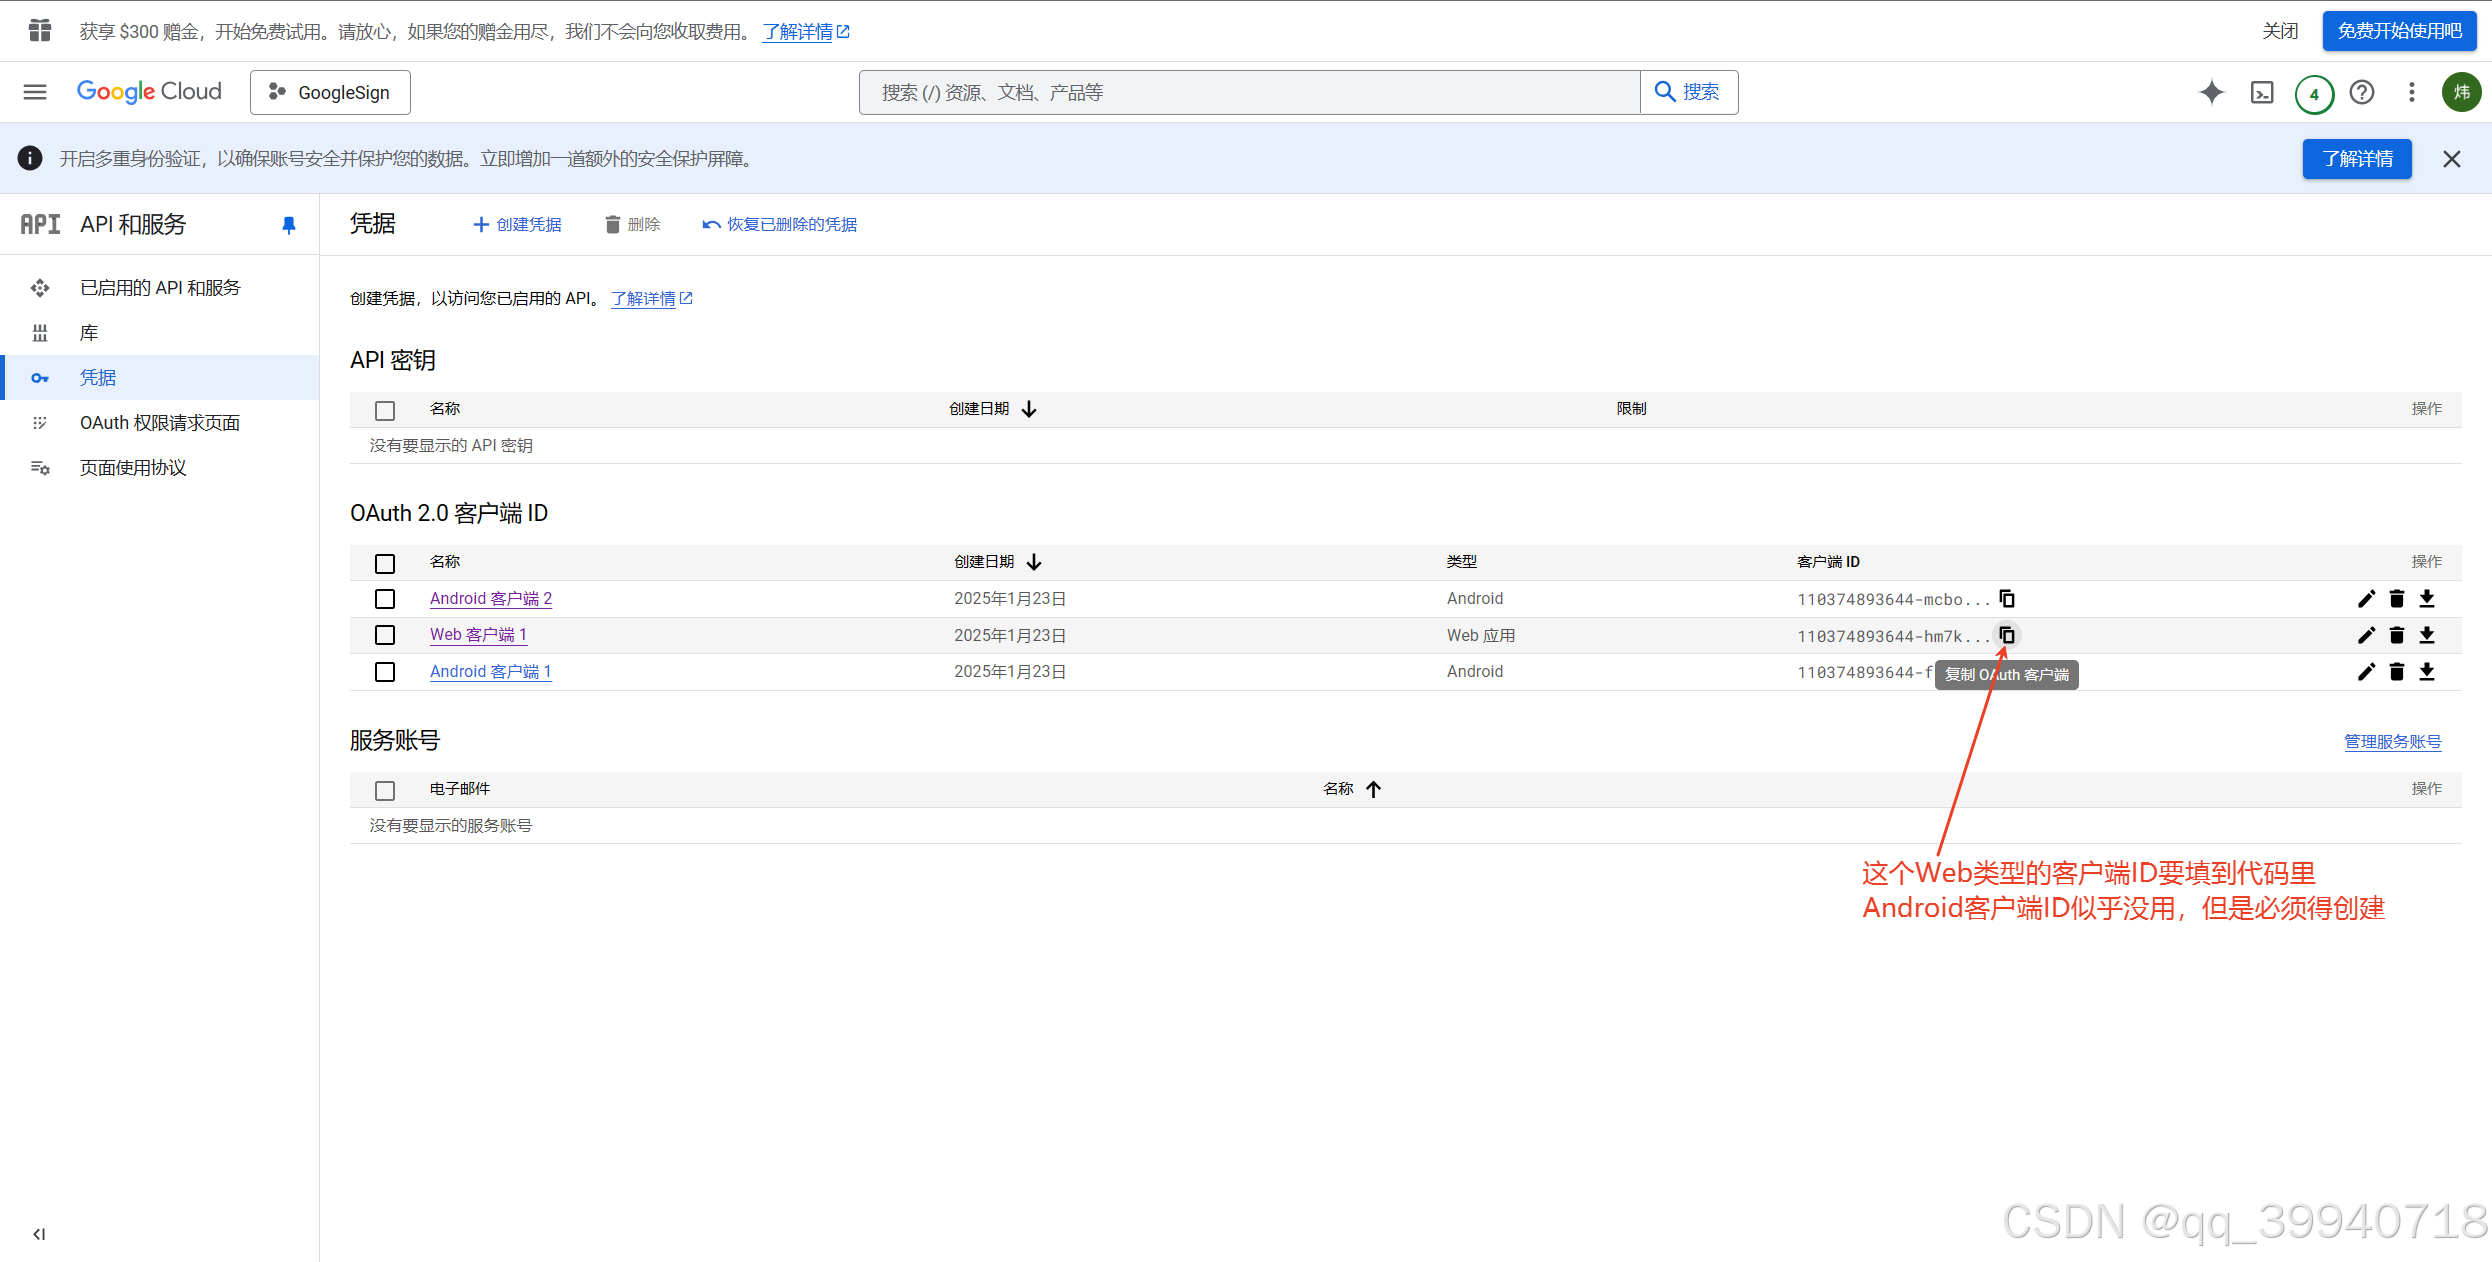Select all API 密钥 header checkbox
Screen dimensions: 2492x1262
coord(385,410)
